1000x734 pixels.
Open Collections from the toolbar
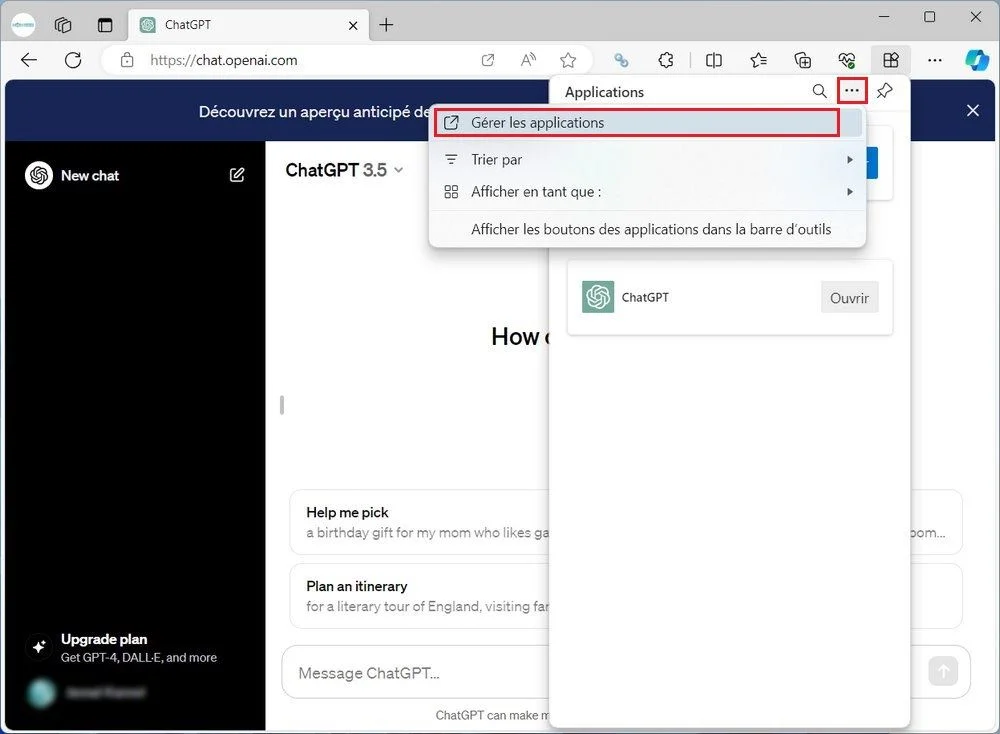click(x=803, y=60)
